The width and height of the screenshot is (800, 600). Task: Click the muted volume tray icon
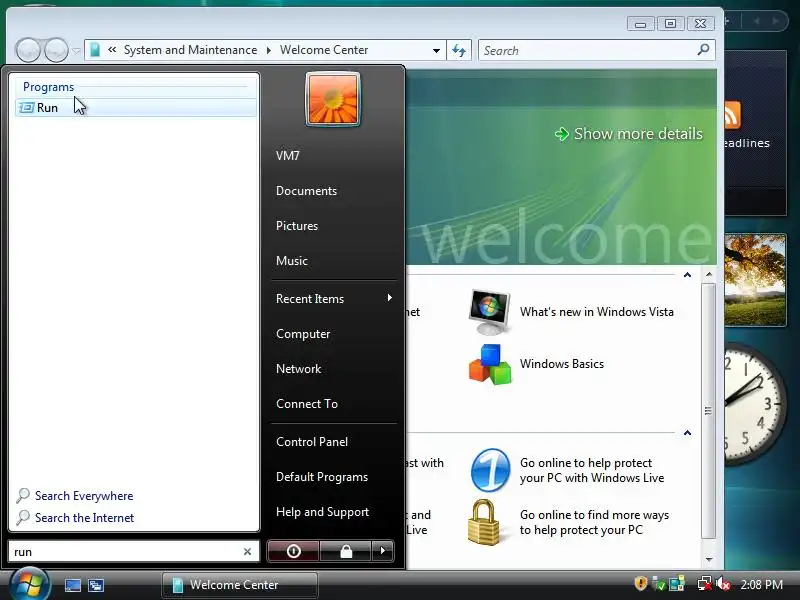[x=722, y=584]
